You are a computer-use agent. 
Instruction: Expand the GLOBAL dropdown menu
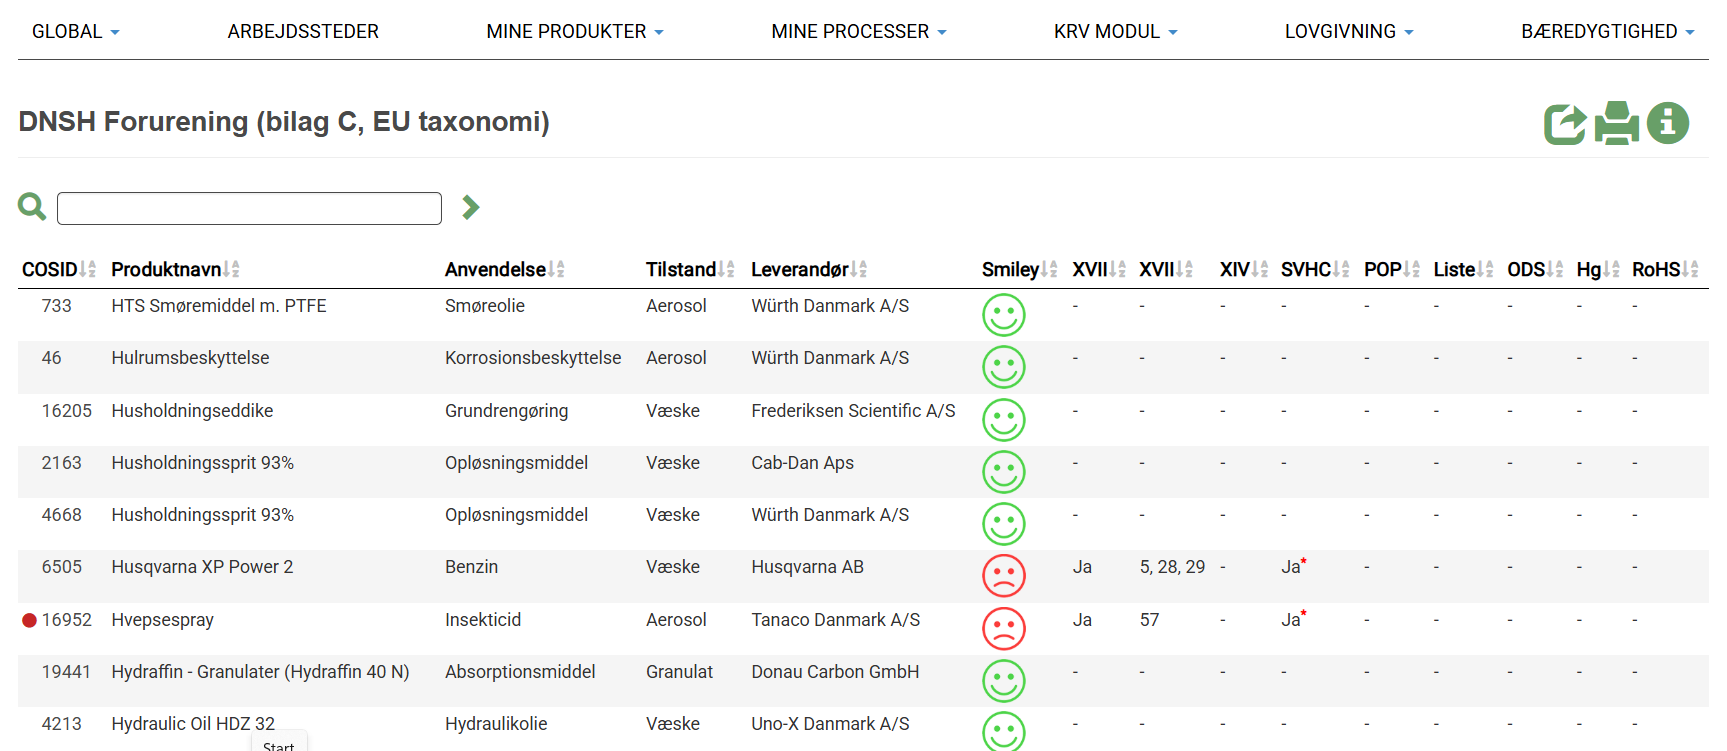[76, 32]
